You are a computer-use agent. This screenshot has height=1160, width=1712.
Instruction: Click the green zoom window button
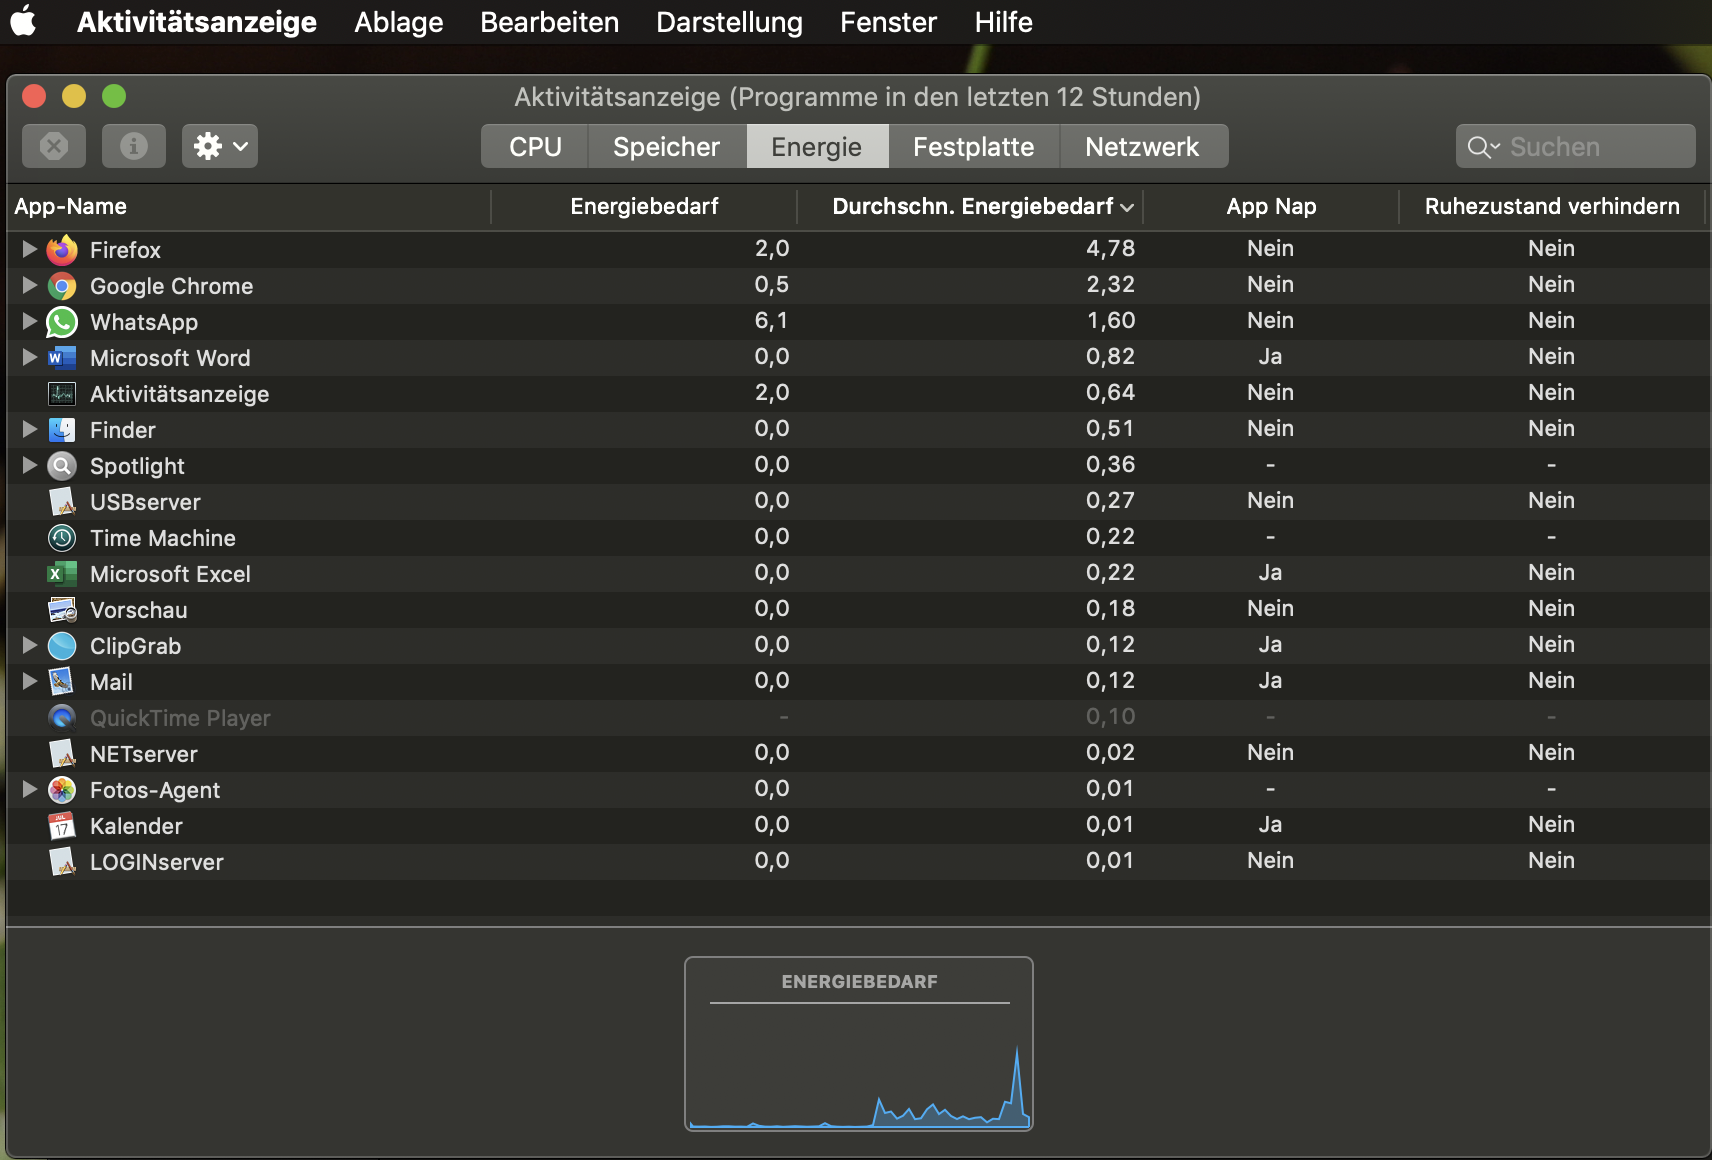coord(114,96)
